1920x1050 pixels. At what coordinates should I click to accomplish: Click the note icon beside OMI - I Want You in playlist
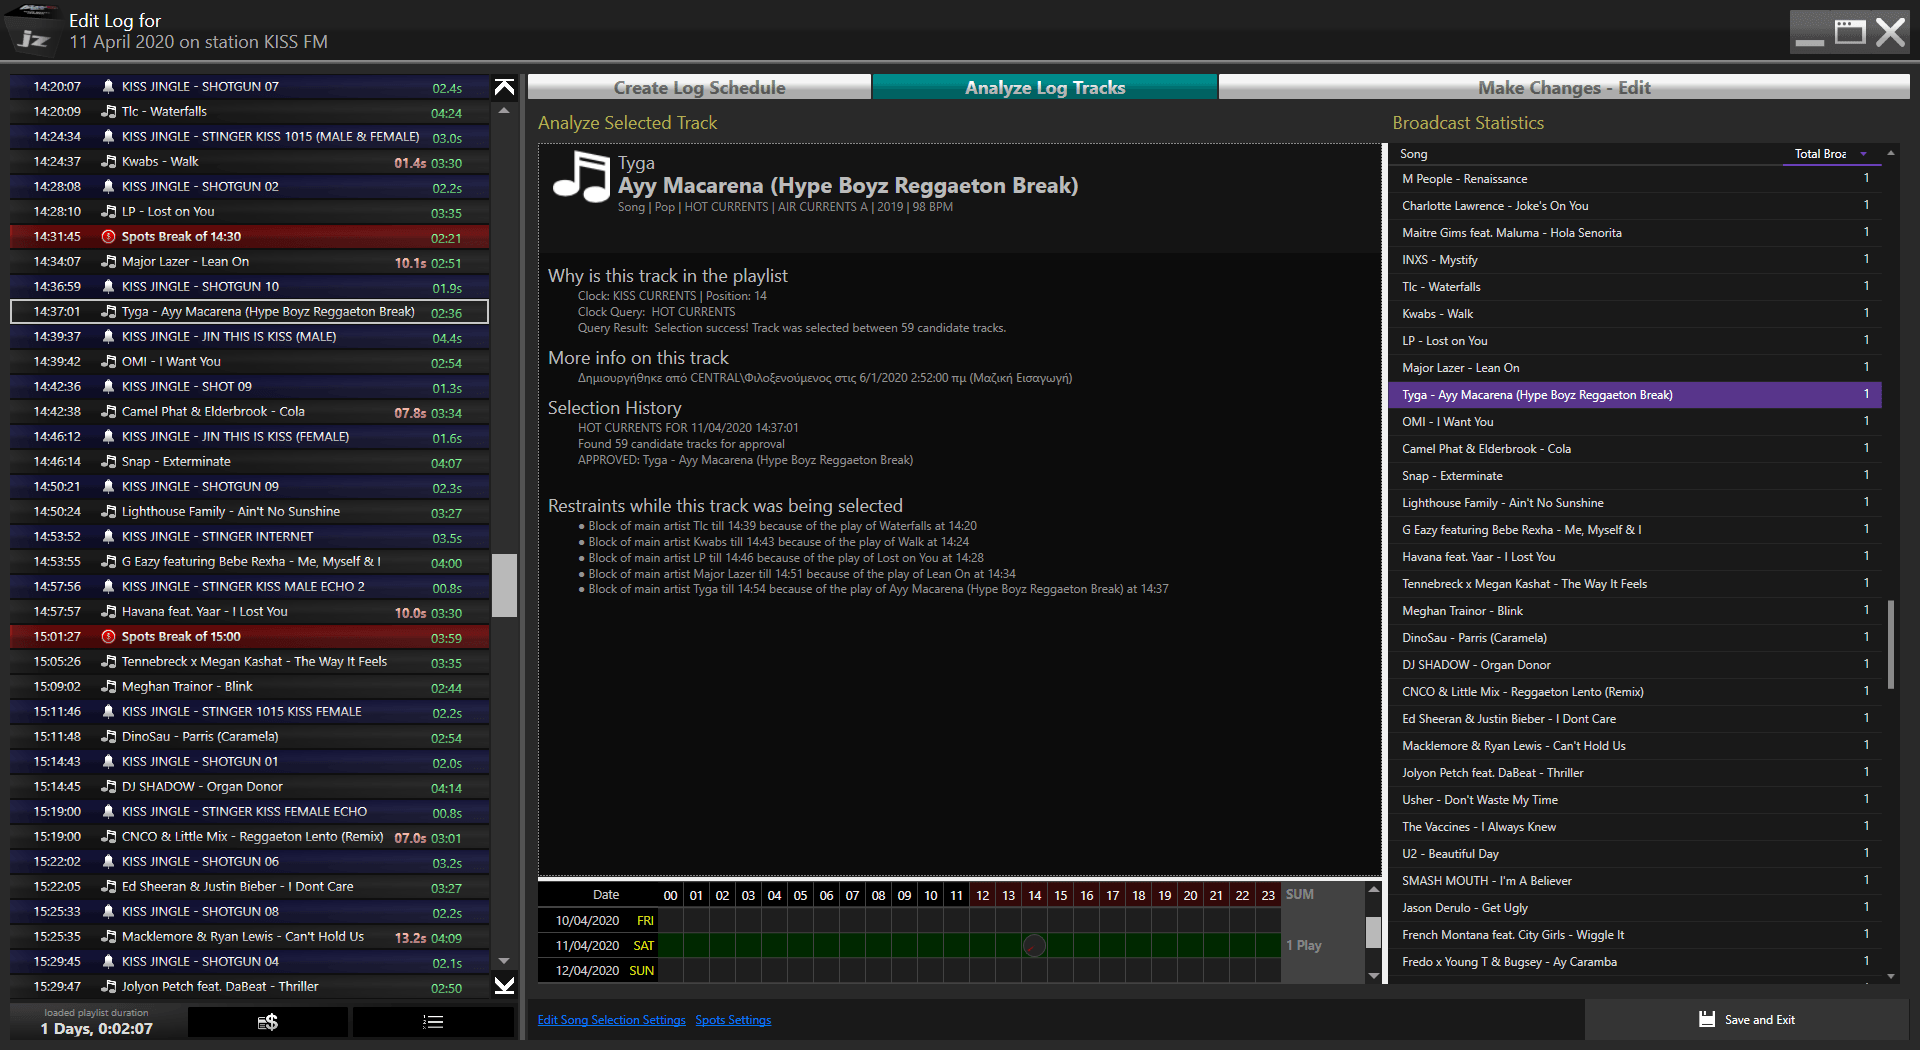[x=108, y=362]
